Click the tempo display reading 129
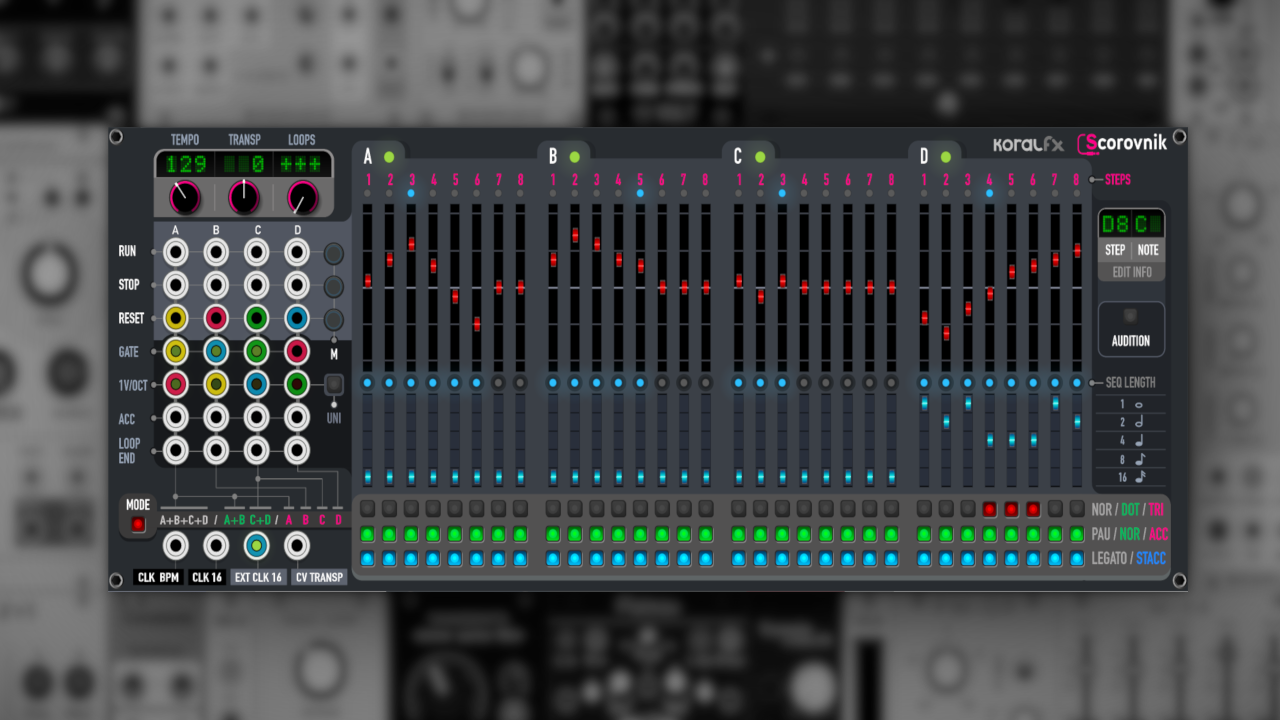1280x720 pixels. [186, 164]
